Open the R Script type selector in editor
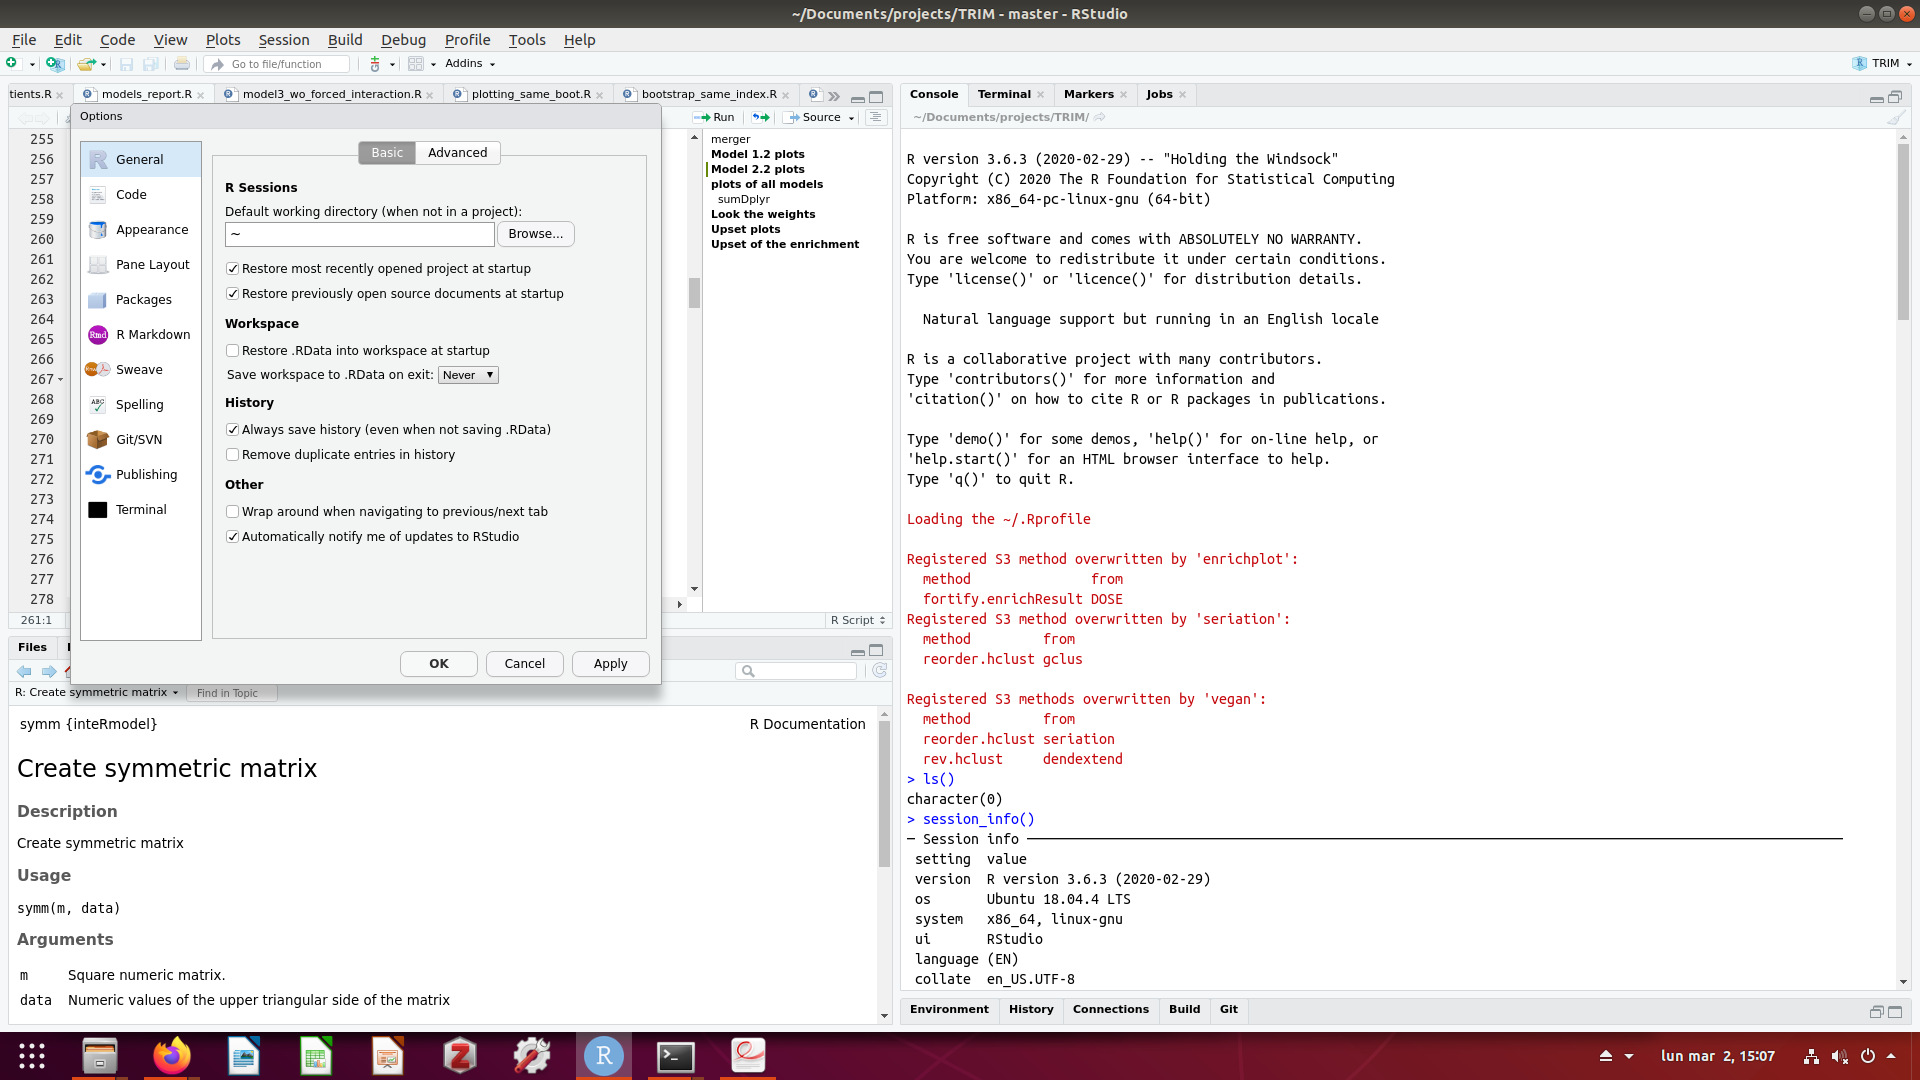 pyautogui.click(x=857, y=620)
